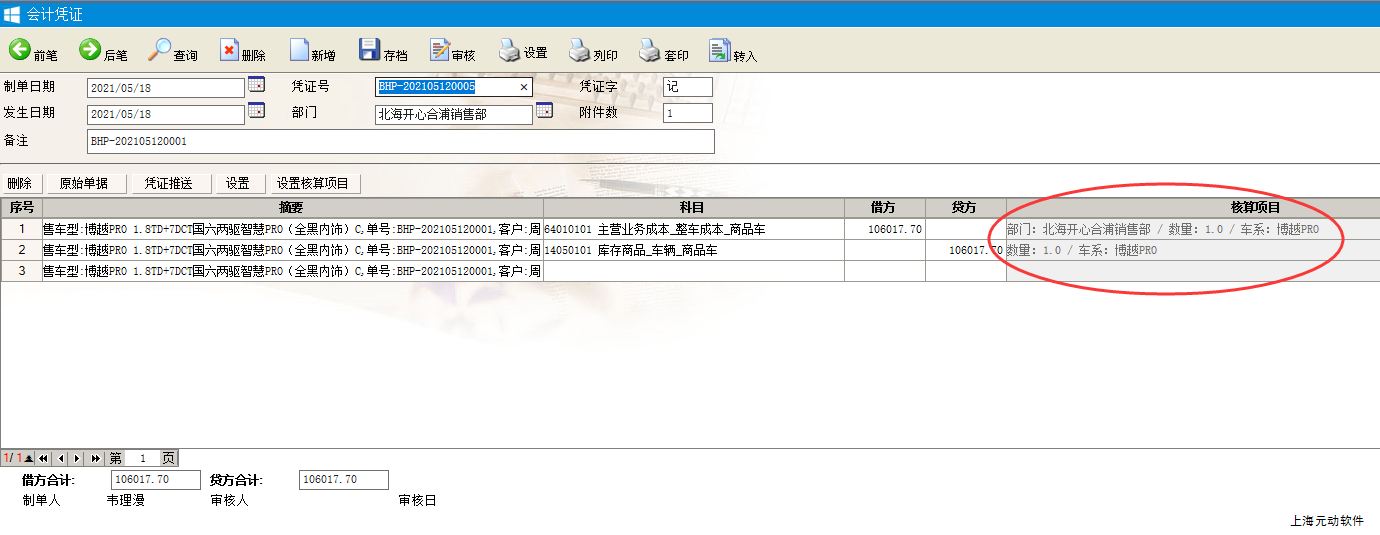Click the 套印 overlay print icon
Viewport: 1380px width, 535px height.
click(663, 52)
